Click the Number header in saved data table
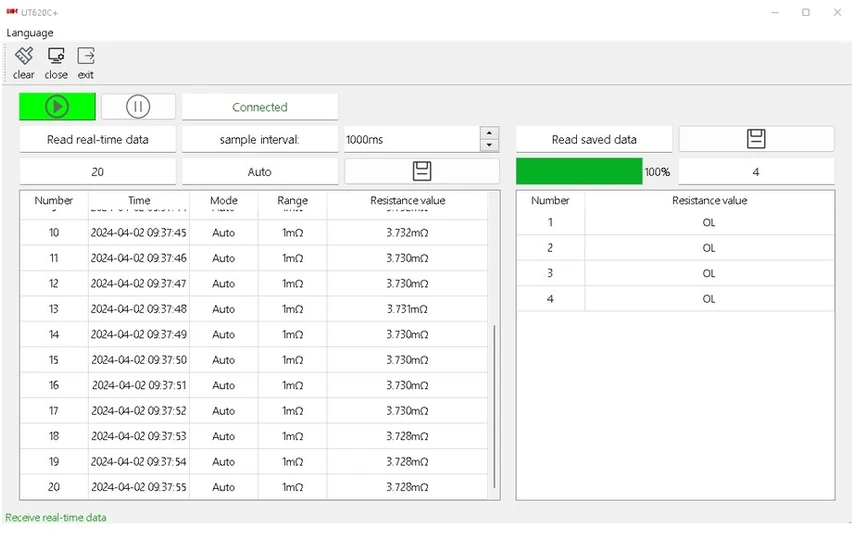Viewport: 853px width, 535px height. click(x=550, y=200)
